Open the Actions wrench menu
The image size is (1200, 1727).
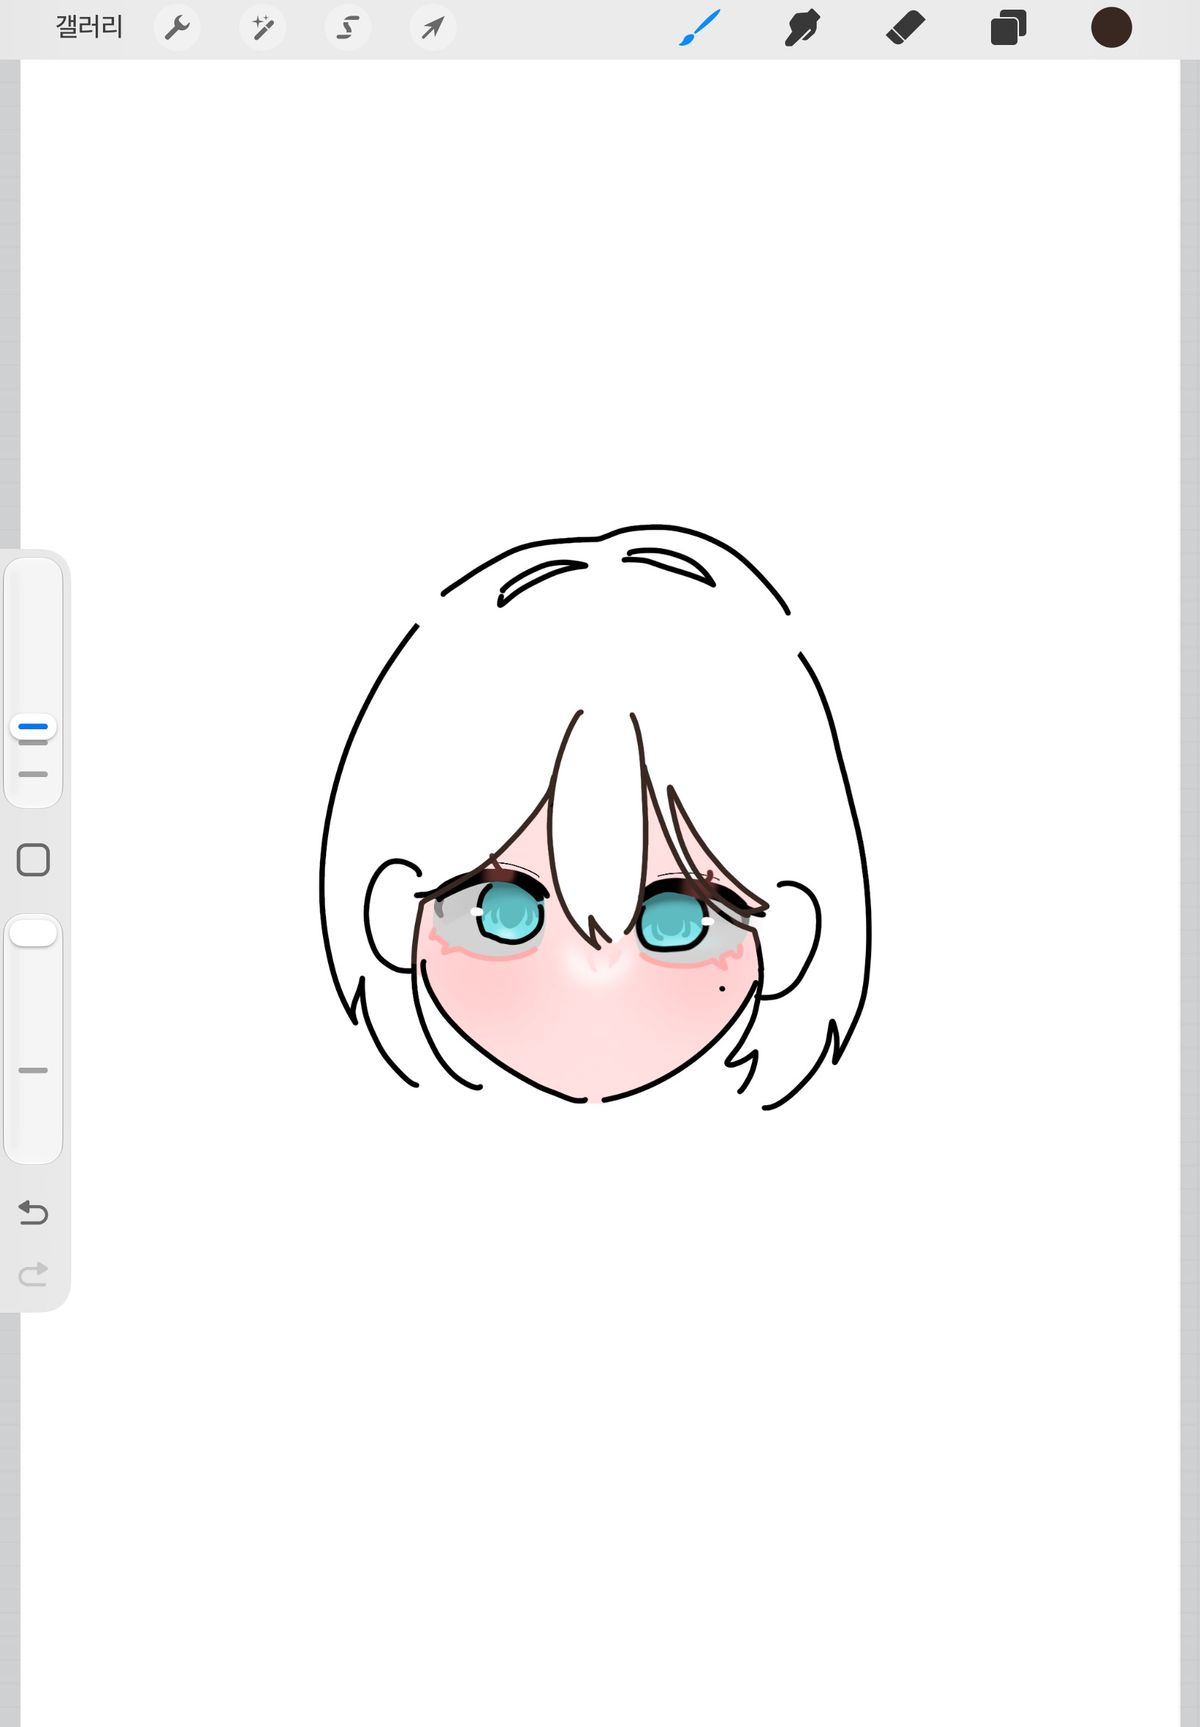177,27
